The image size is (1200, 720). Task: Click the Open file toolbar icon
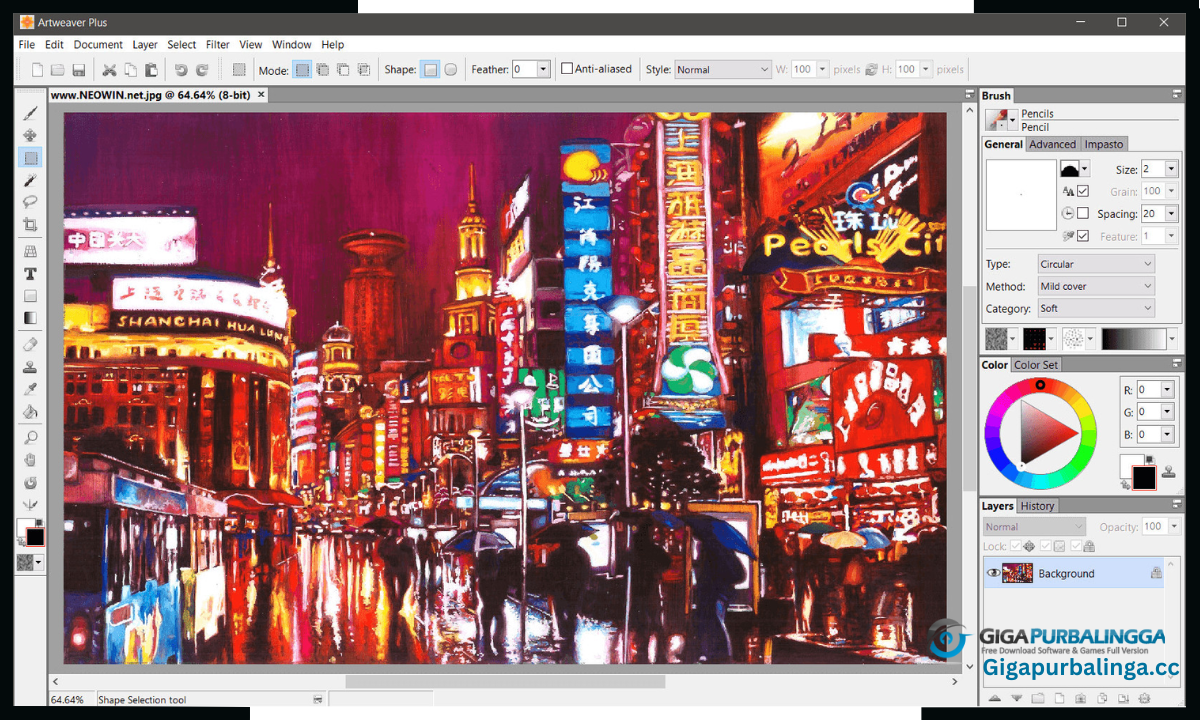tap(58, 70)
